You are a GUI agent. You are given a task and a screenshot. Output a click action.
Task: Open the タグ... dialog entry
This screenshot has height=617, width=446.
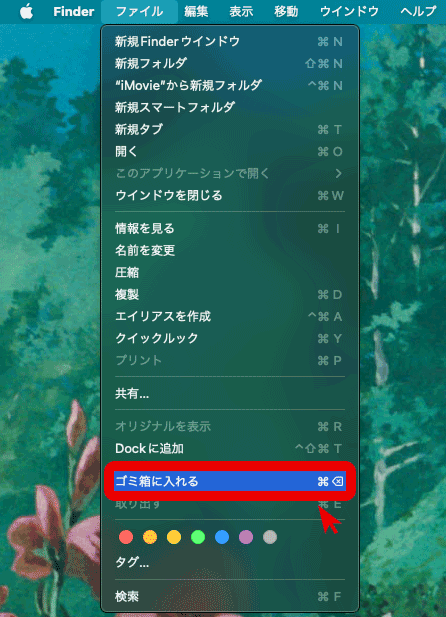[230, 562]
